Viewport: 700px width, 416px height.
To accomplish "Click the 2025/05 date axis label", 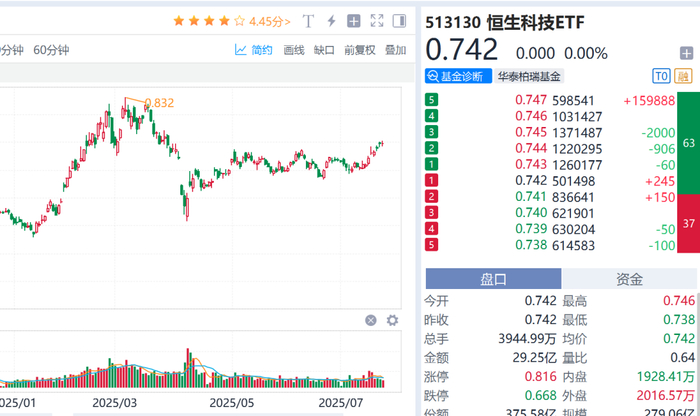I will pos(232,403).
